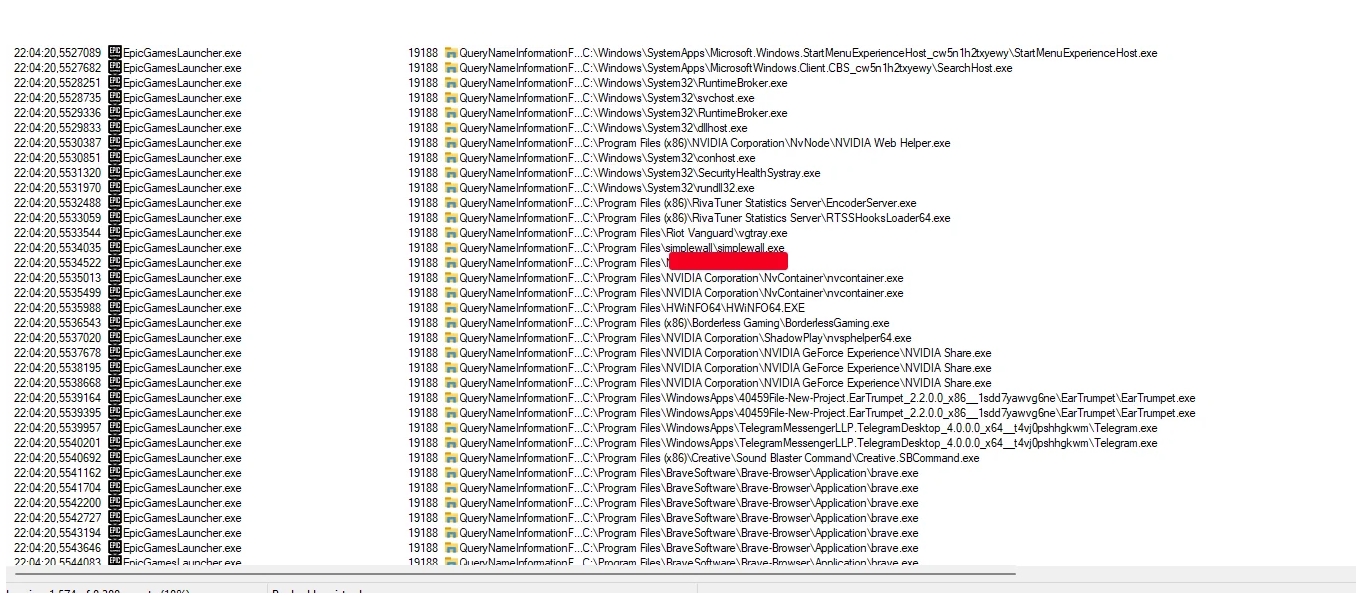
Task: Click Epic Games icon in row 22:04:20,5543646
Action: pyautogui.click(x=114, y=548)
